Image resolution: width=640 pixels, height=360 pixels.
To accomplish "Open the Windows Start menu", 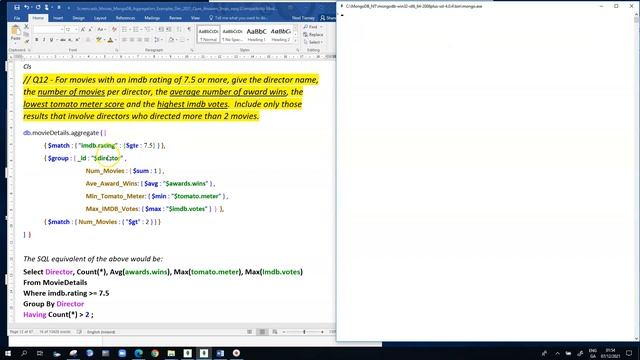I will pyautogui.click(x=7, y=353).
